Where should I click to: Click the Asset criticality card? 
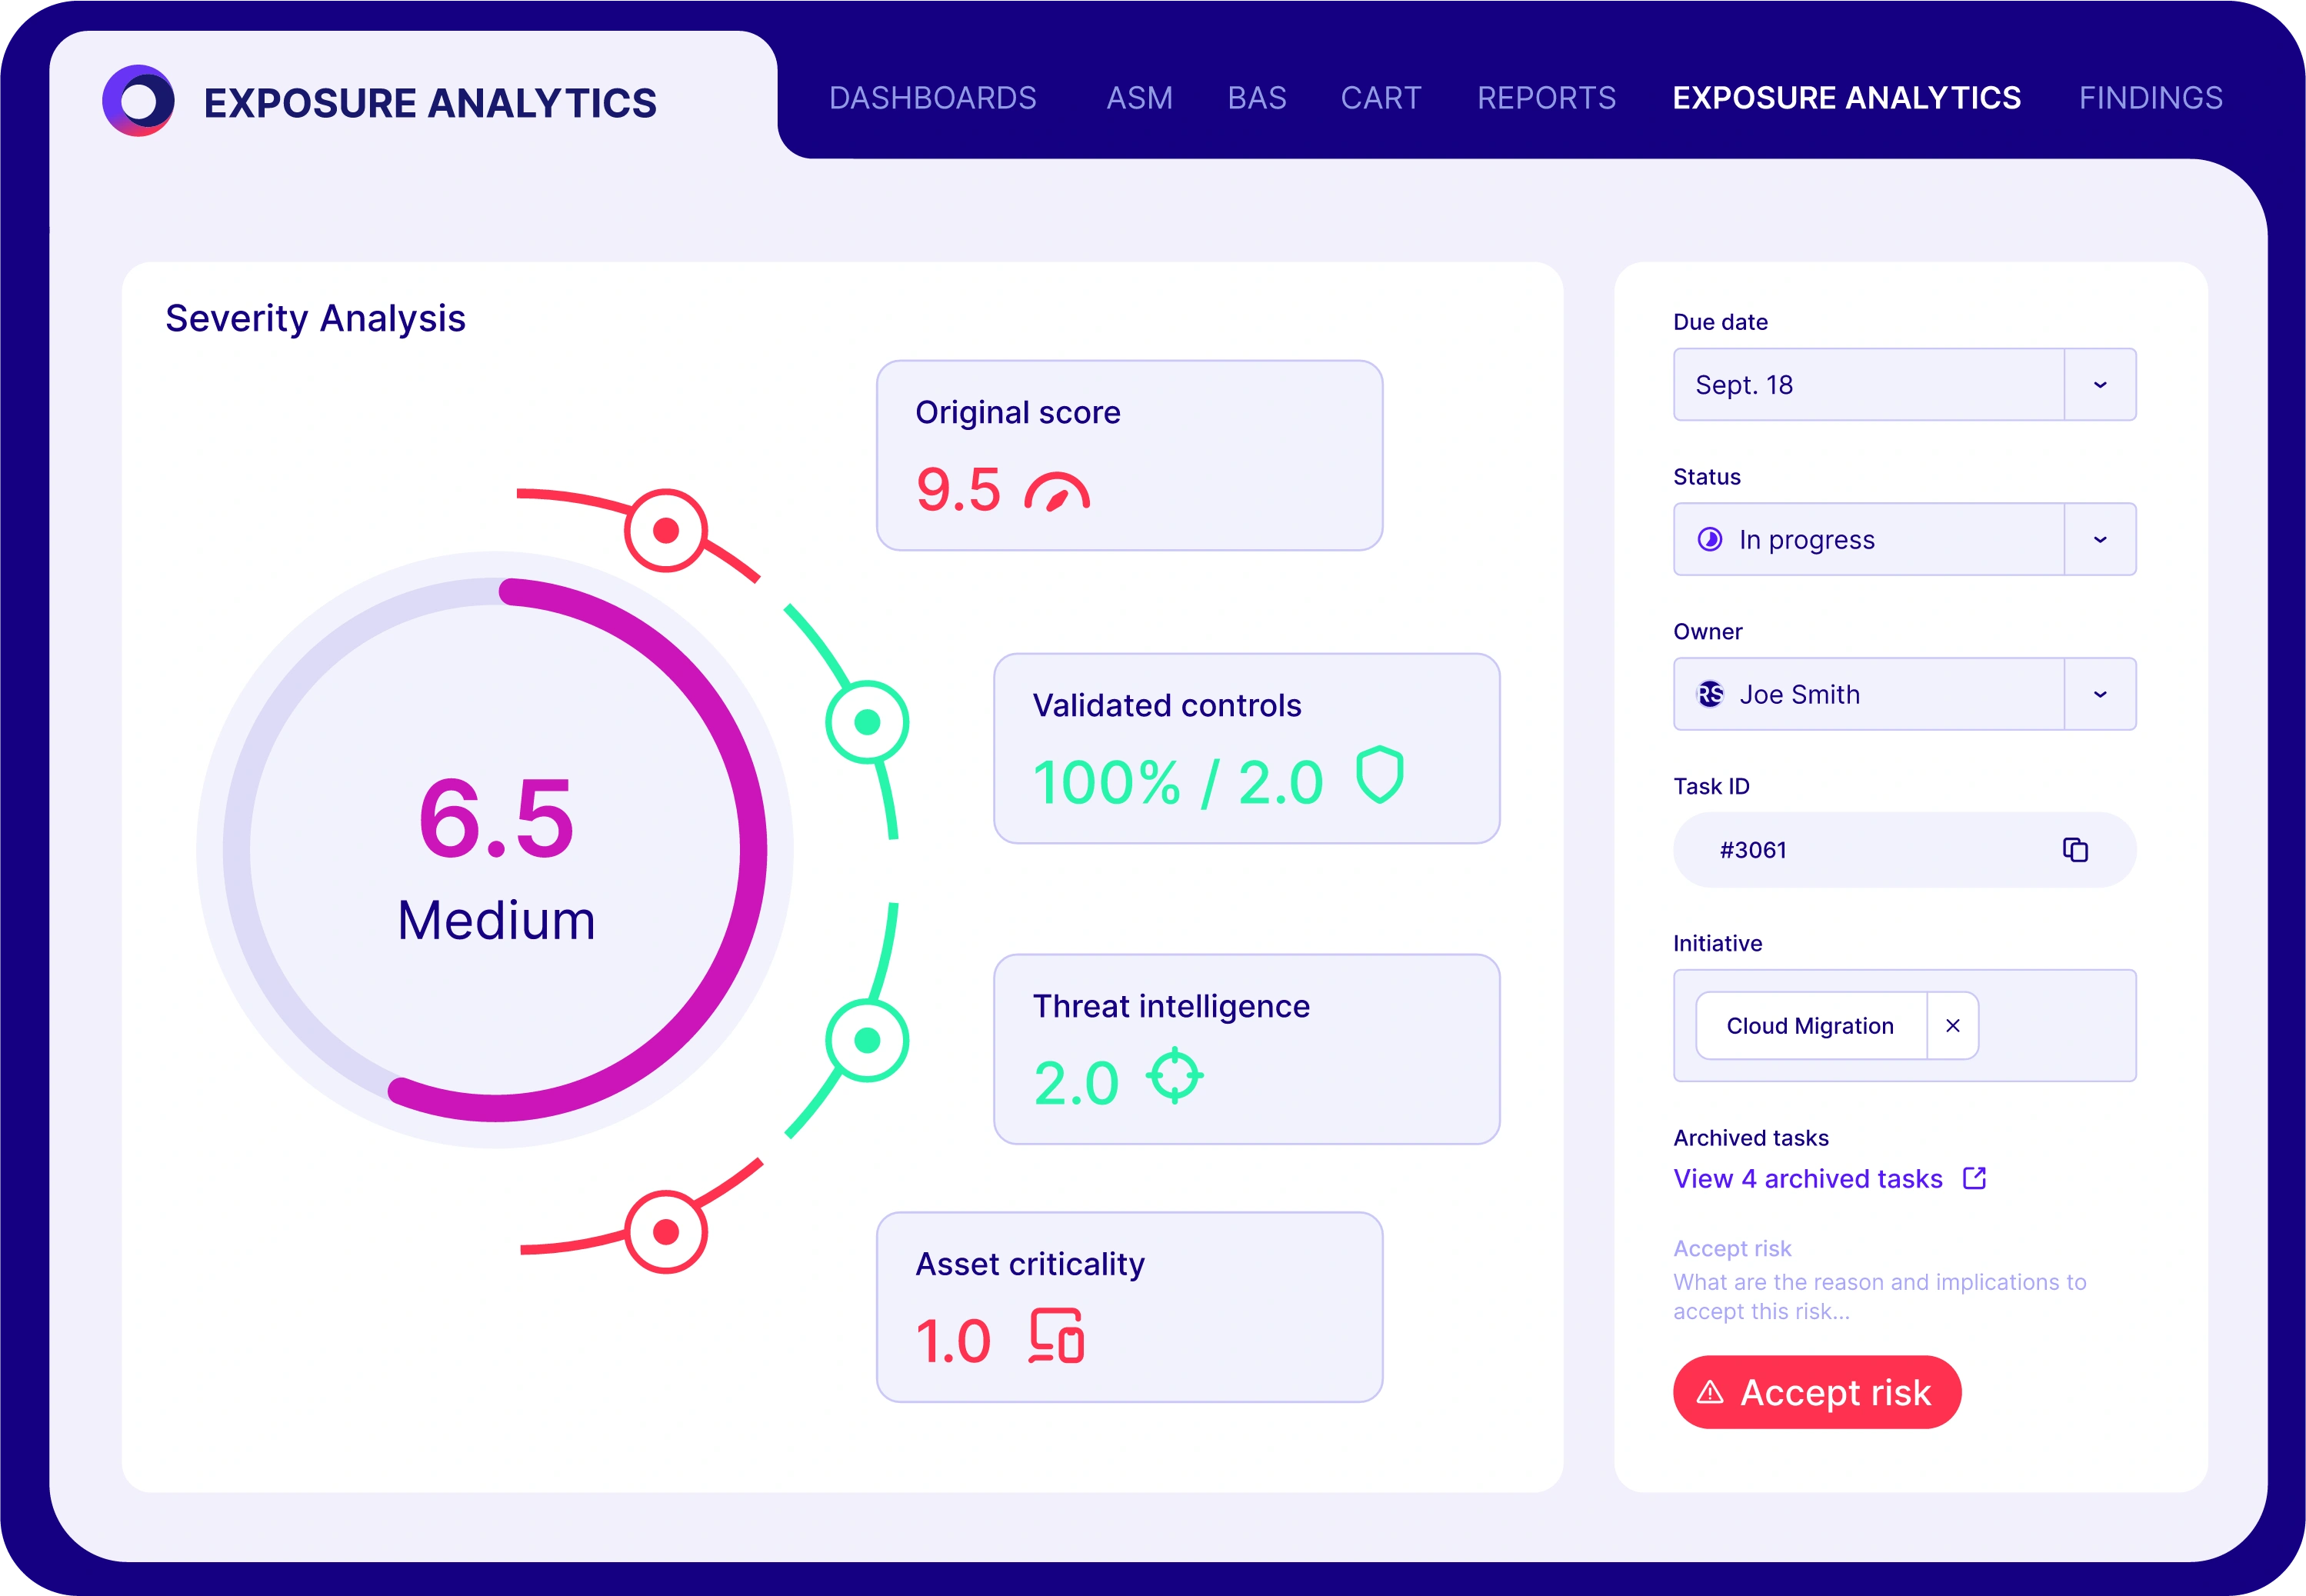point(1130,1307)
